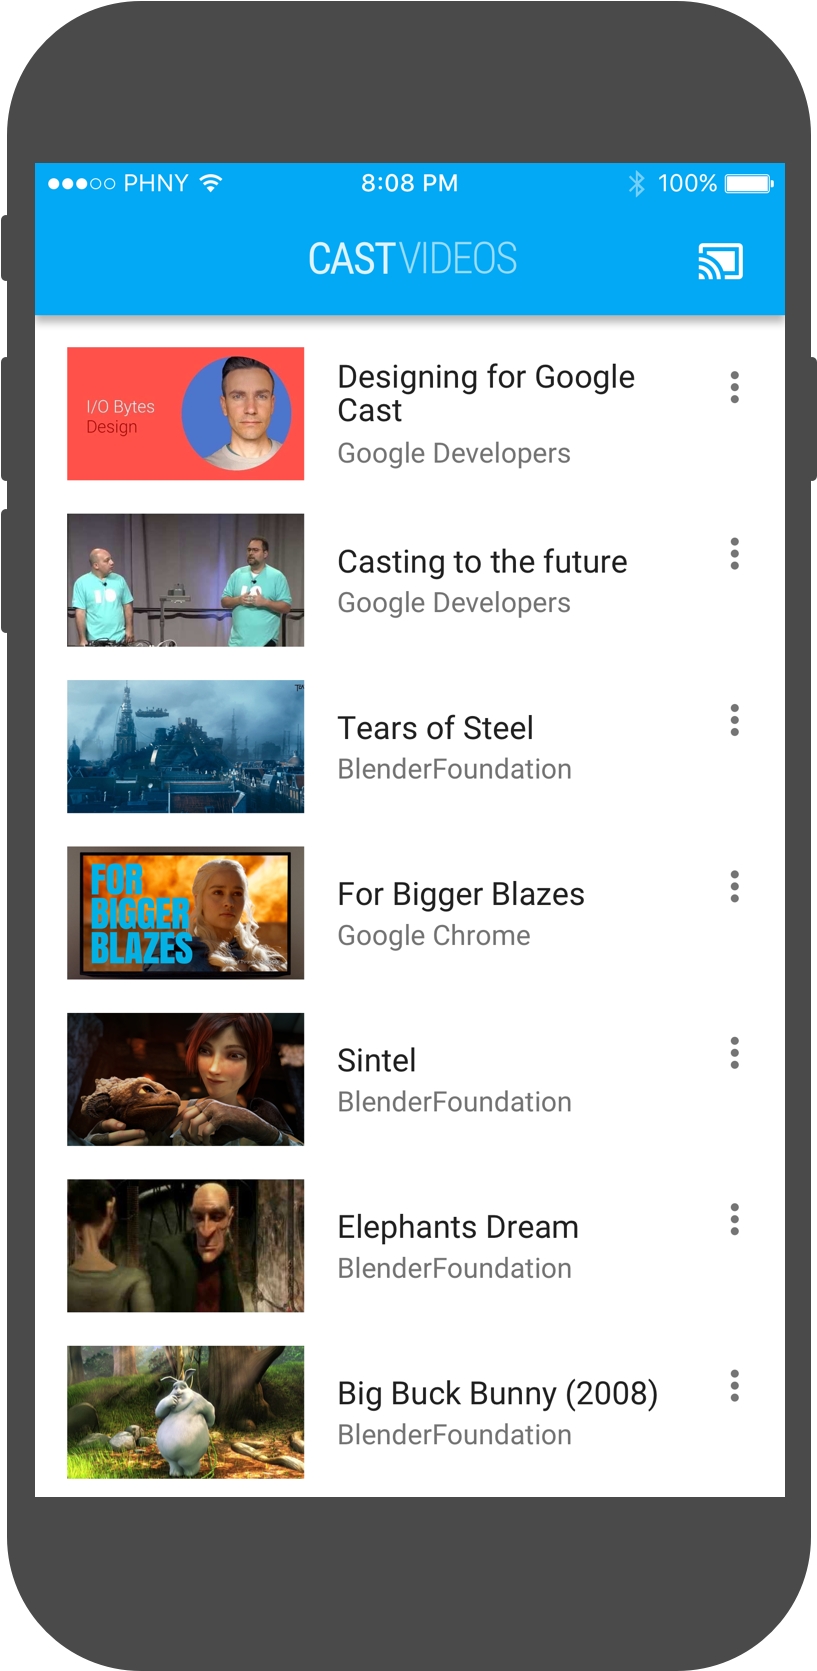Image resolution: width=817 pixels, height=1671 pixels.
Task: Tap the Cast icon in the header
Action: [x=720, y=262]
